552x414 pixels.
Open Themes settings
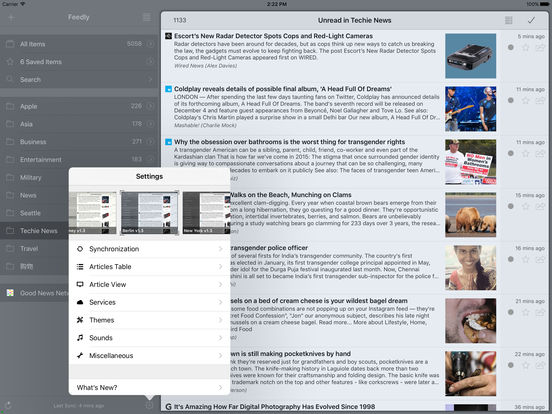[150, 320]
